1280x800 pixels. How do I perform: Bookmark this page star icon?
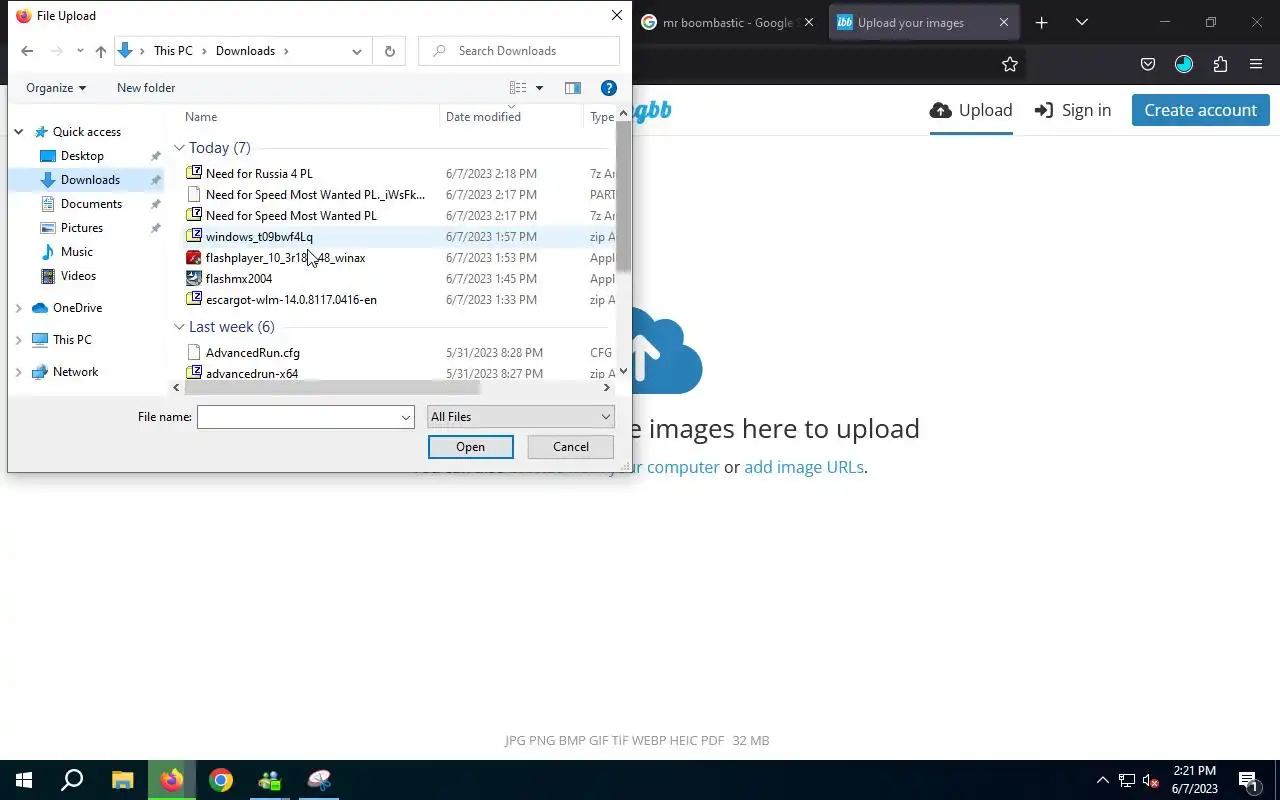1010,64
